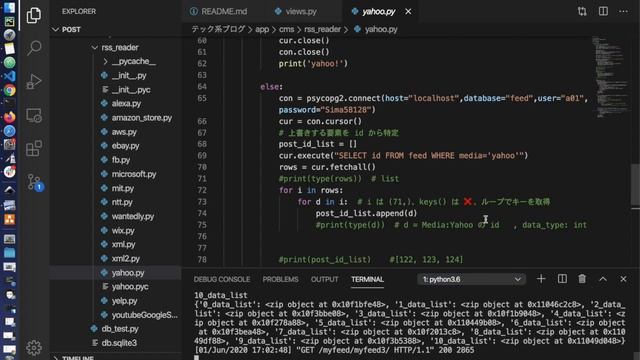Open the Remote Explorer view
Image resolution: width=640 pixels, height=360 pixels.
pyautogui.click(x=33, y=116)
